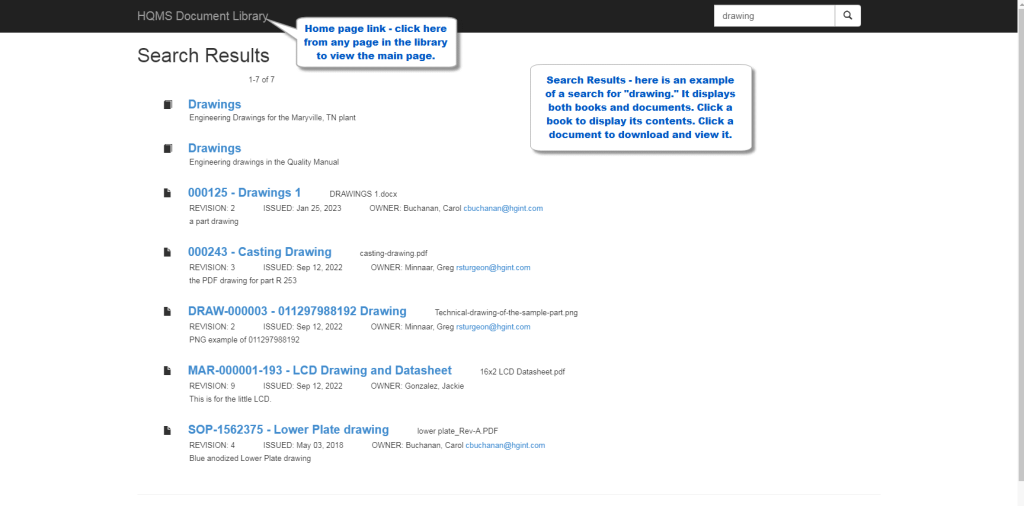Go to HQMS Document Library home
The image size is (1024, 506).
pyautogui.click(x=202, y=16)
